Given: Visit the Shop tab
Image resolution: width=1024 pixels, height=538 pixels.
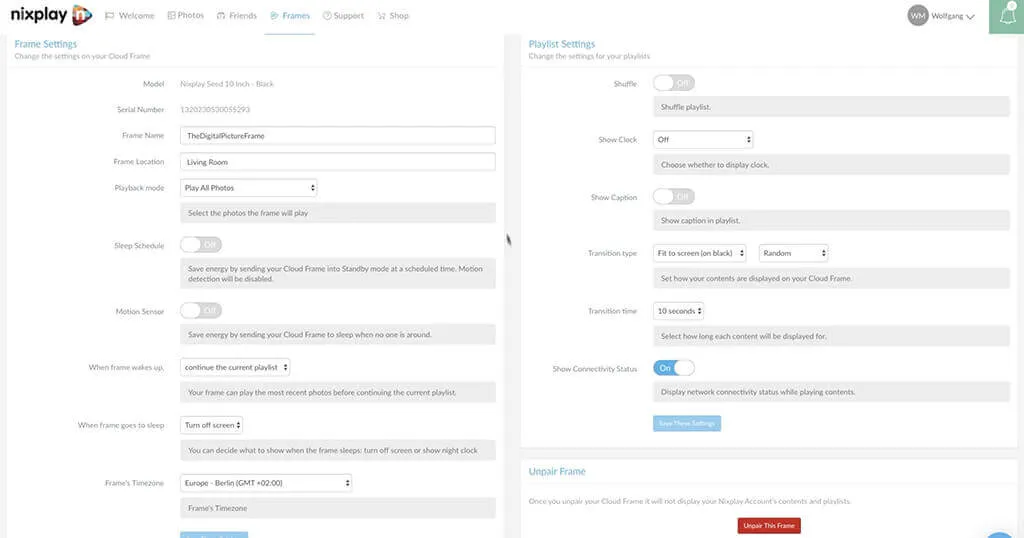Looking at the screenshot, I should [393, 16].
